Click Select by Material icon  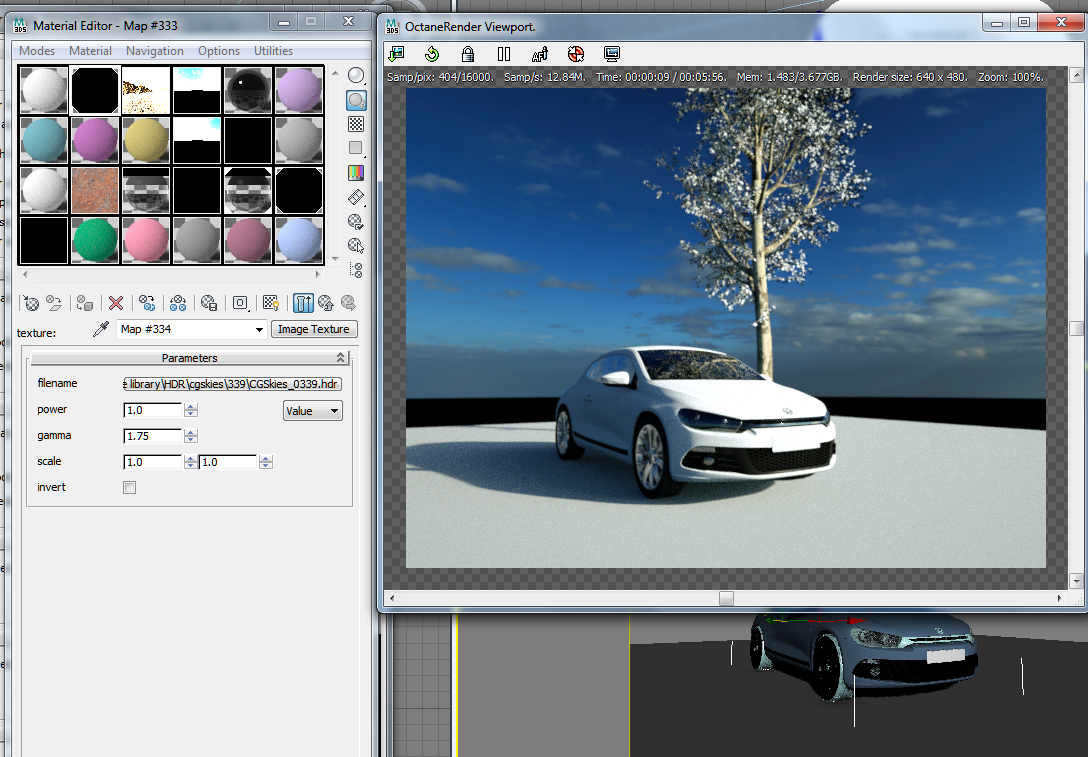click(356, 246)
